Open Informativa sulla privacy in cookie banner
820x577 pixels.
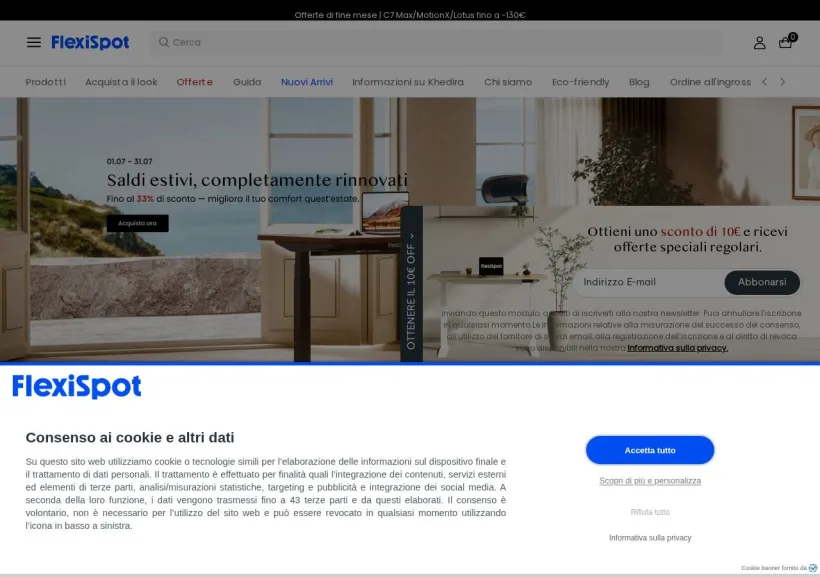pos(650,538)
